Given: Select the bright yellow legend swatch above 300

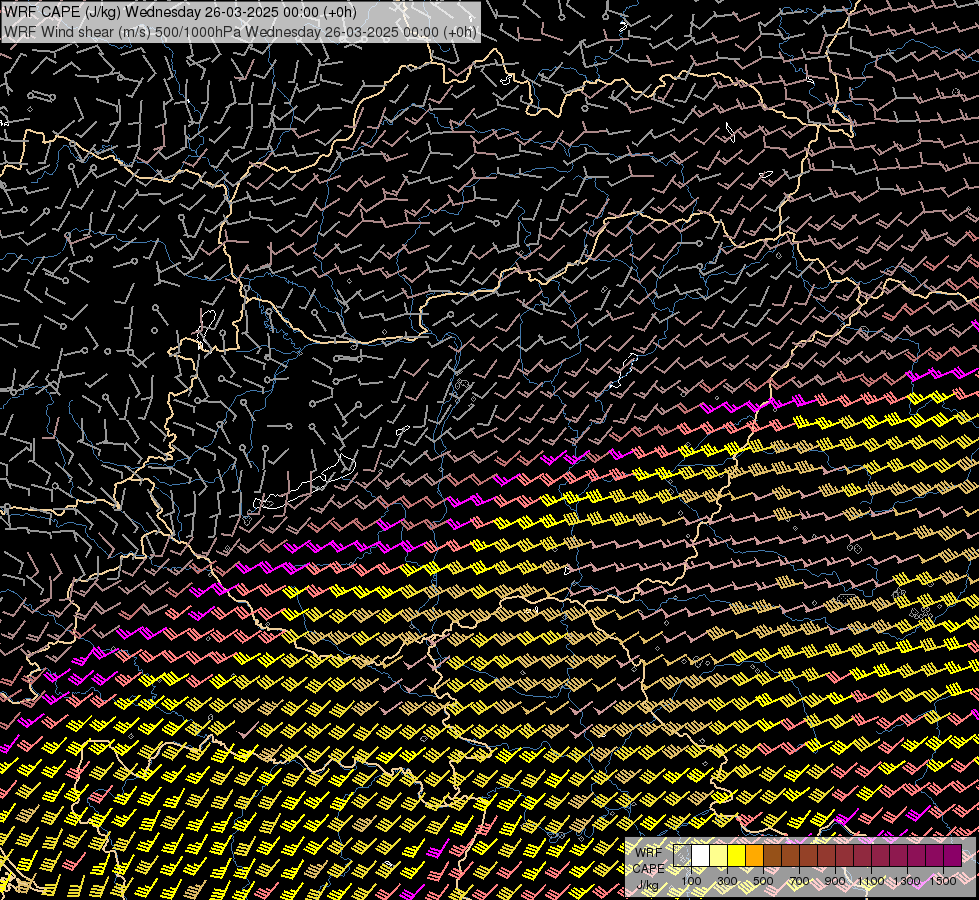Looking at the screenshot, I should [736, 855].
